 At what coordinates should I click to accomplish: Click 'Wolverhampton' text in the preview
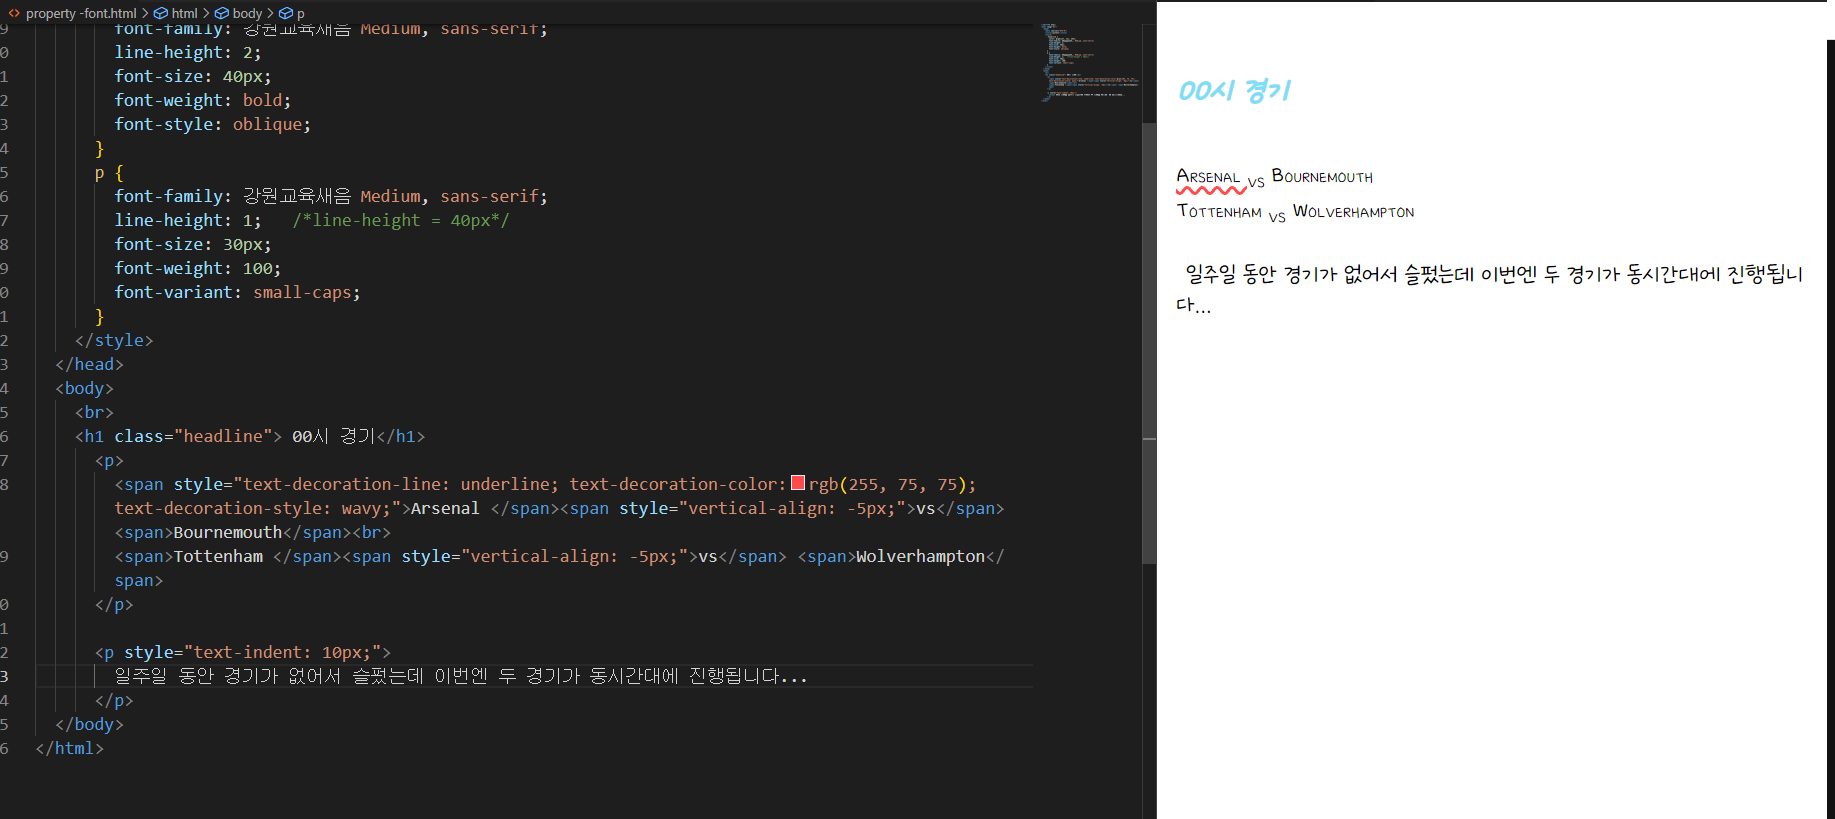(x=1353, y=211)
